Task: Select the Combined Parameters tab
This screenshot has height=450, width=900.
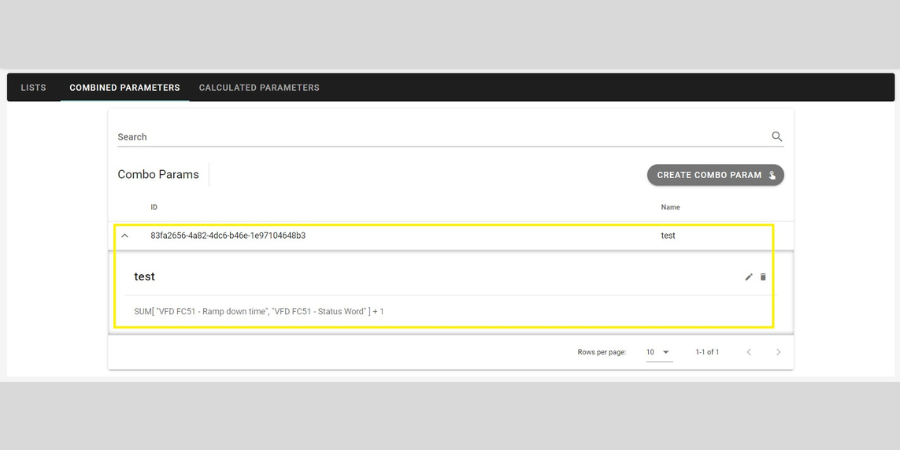Action: pos(125,88)
